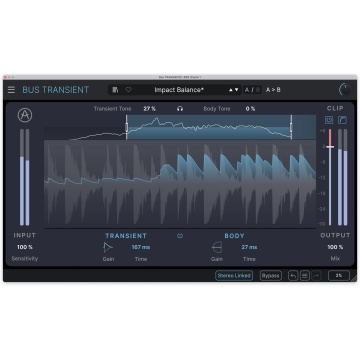Toggle the Bypass button
360x360 pixels.
271,276
